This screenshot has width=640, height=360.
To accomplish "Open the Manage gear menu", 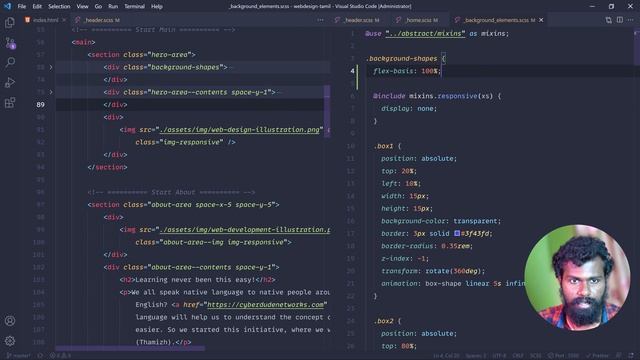I will pos(10,340).
